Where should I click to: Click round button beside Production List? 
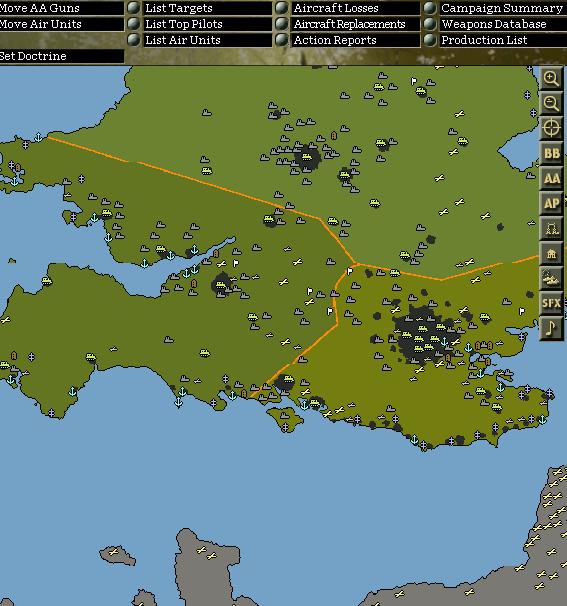pyautogui.click(x=430, y=40)
